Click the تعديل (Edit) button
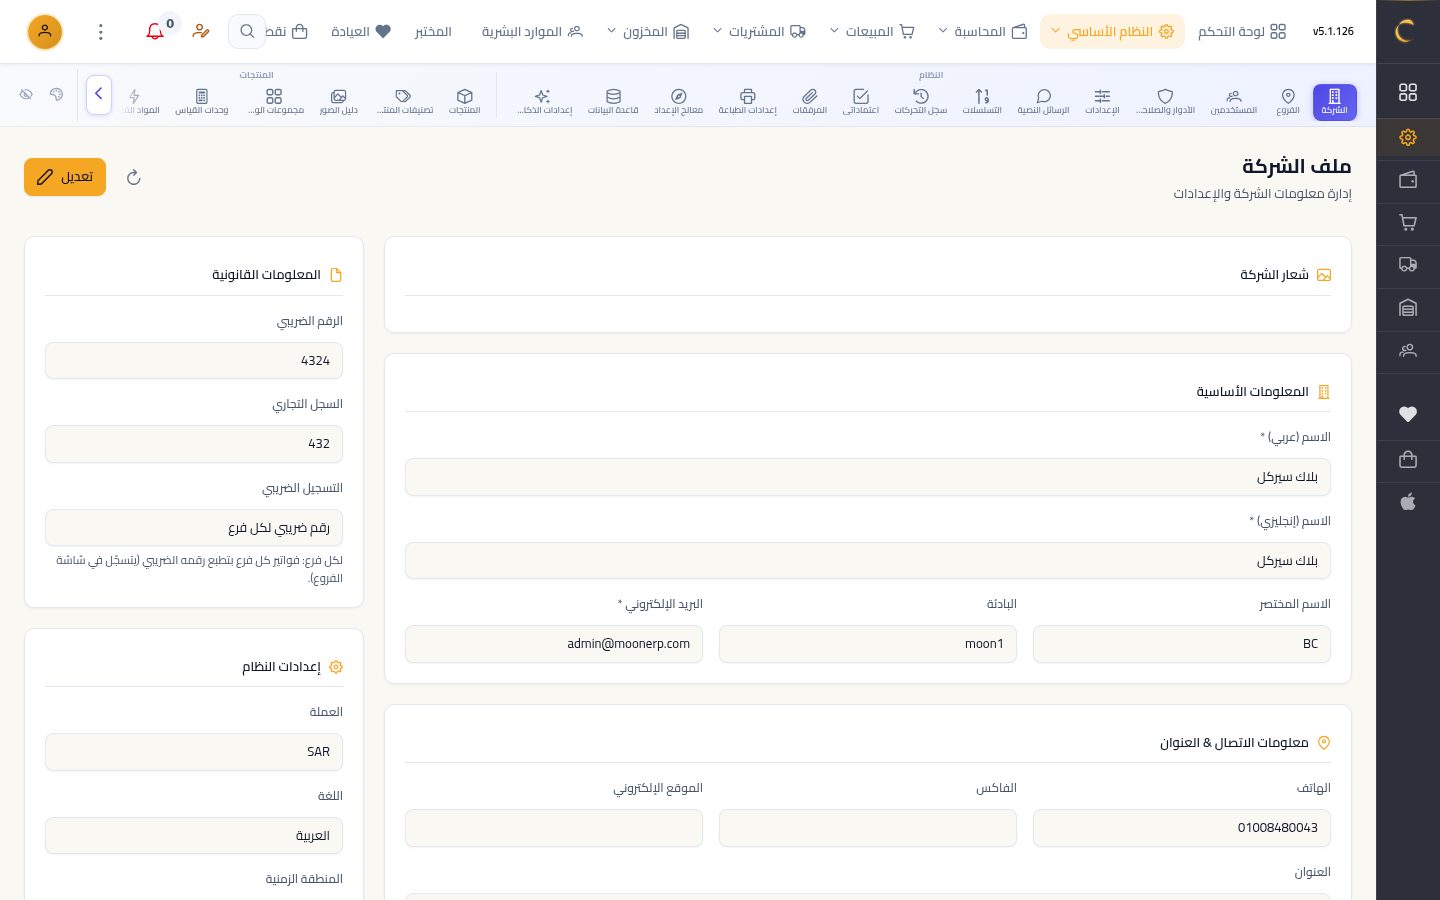Screen dimensions: 1440x900 click(x=65, y=177)
